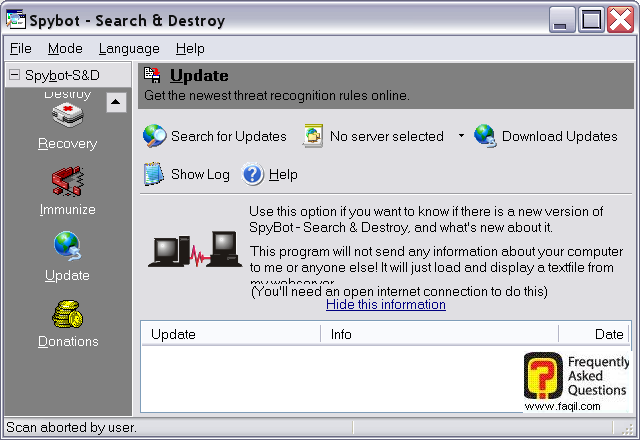
Task: Click the Spybot application icon in title bar
Action: (16, 19)
